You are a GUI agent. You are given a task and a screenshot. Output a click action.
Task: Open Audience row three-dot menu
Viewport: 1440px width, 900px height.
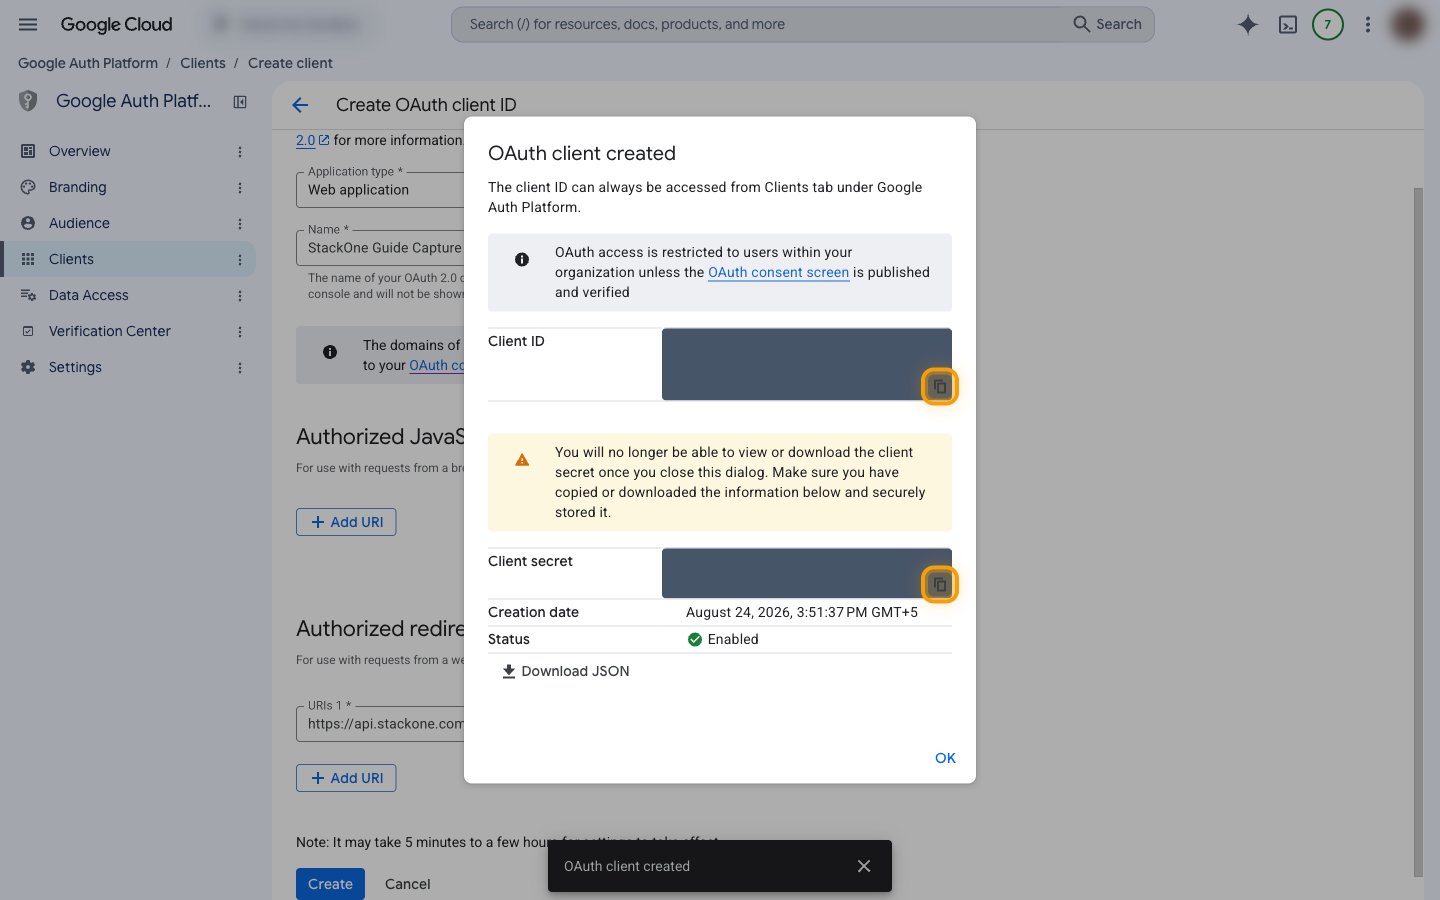pyautogui.click(x=240, y=223)
